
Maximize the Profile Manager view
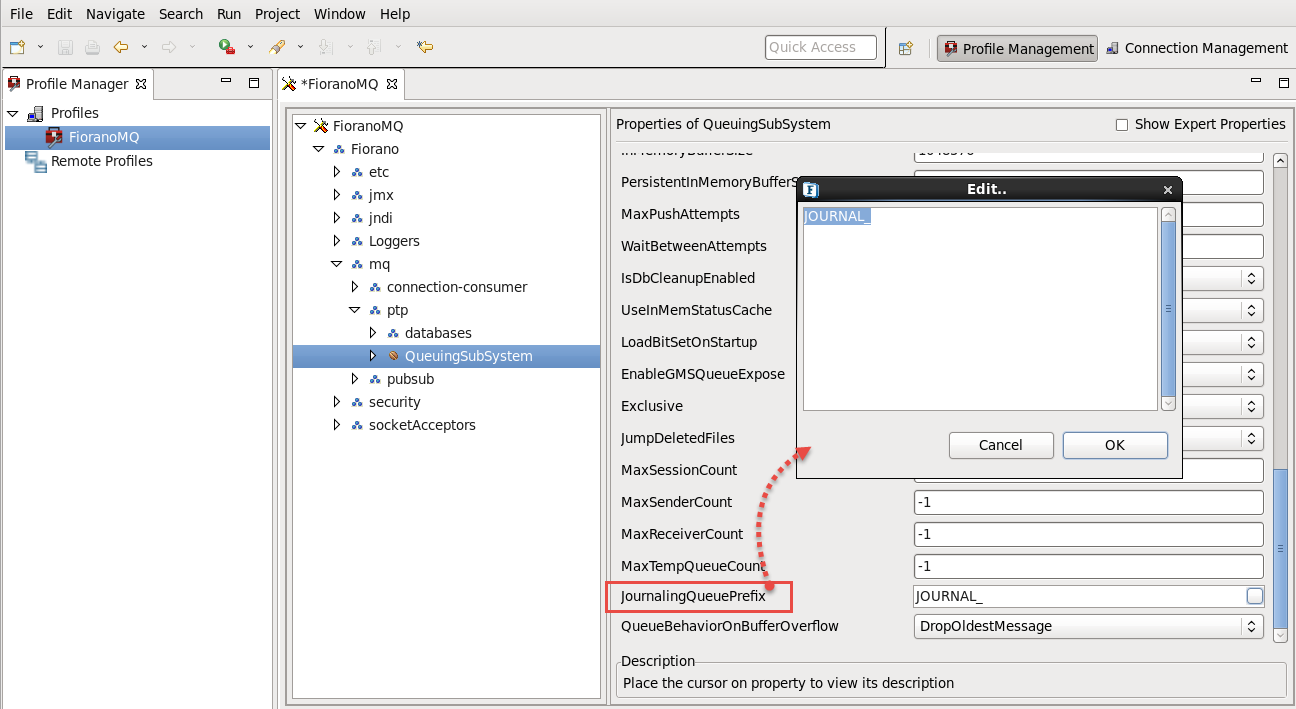[x=254, y=83]
